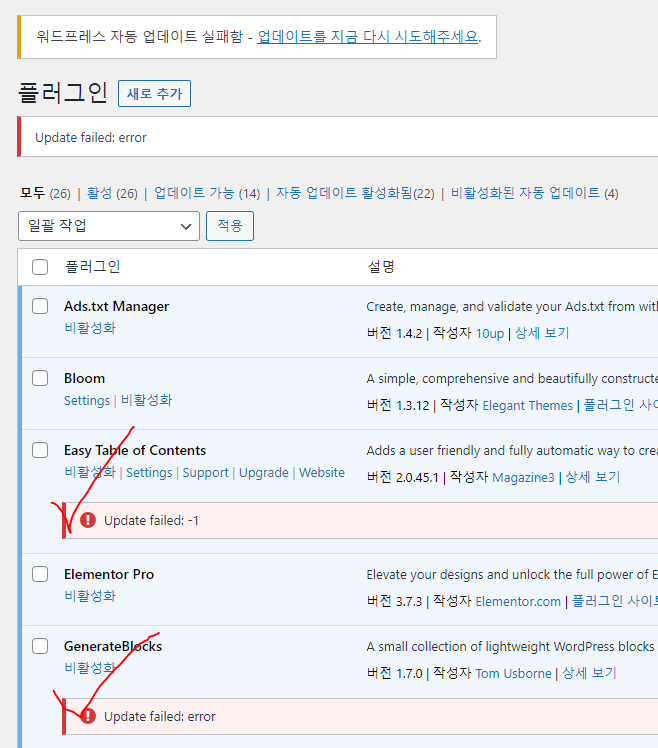Click the 버전 3.7.3 version text

(394, 602)
